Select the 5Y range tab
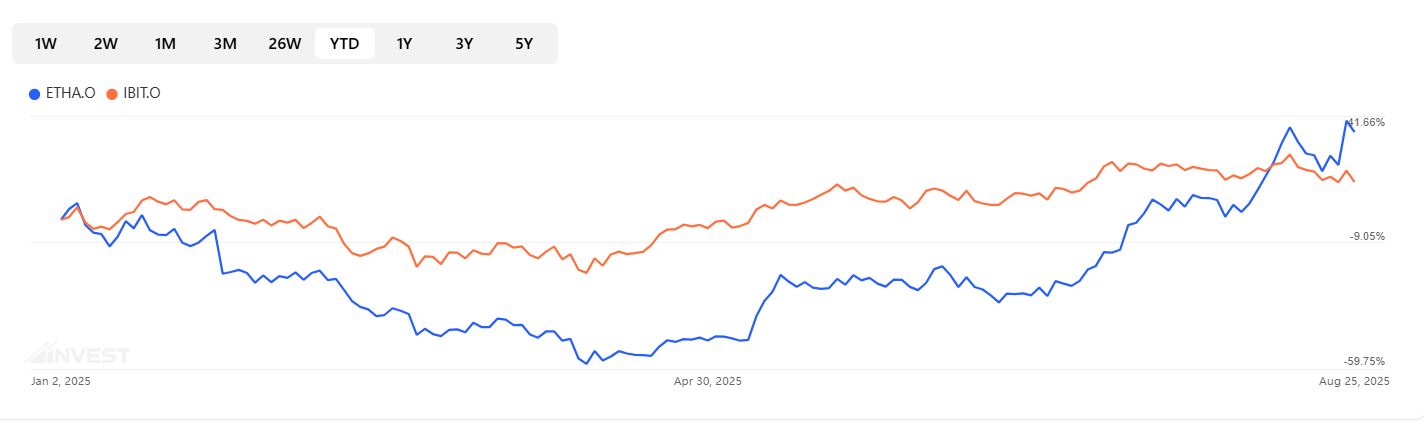Screen dimensions: 1424x429 524,44
